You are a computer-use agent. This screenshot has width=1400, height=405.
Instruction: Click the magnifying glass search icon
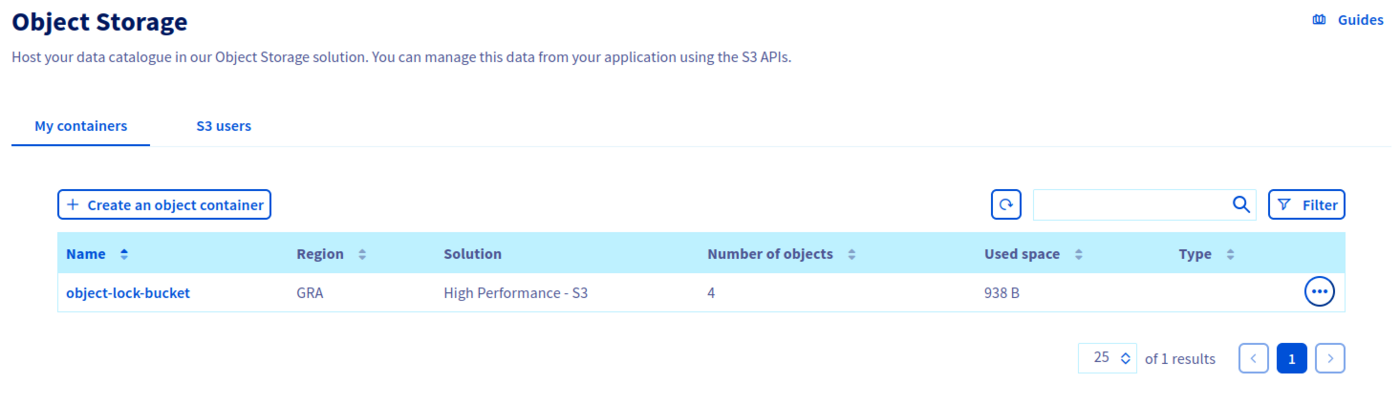point(1241,205)
